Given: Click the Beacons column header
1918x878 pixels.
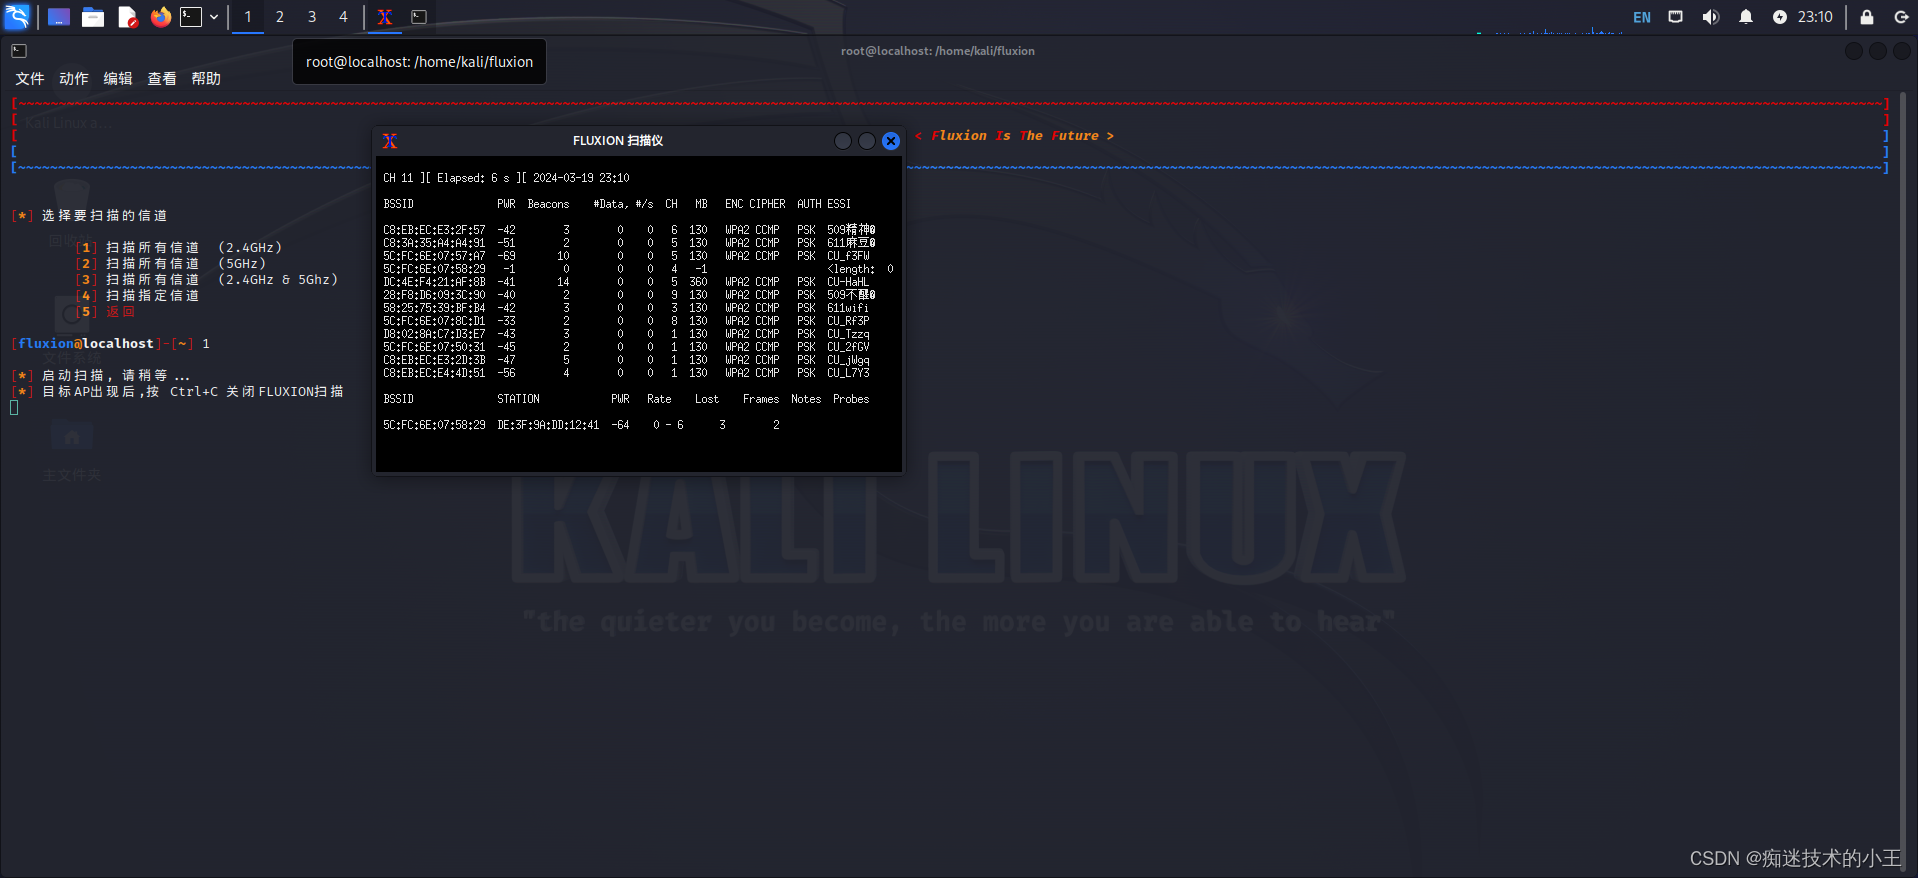Looking at the screenshot, I should click(548, 204).
